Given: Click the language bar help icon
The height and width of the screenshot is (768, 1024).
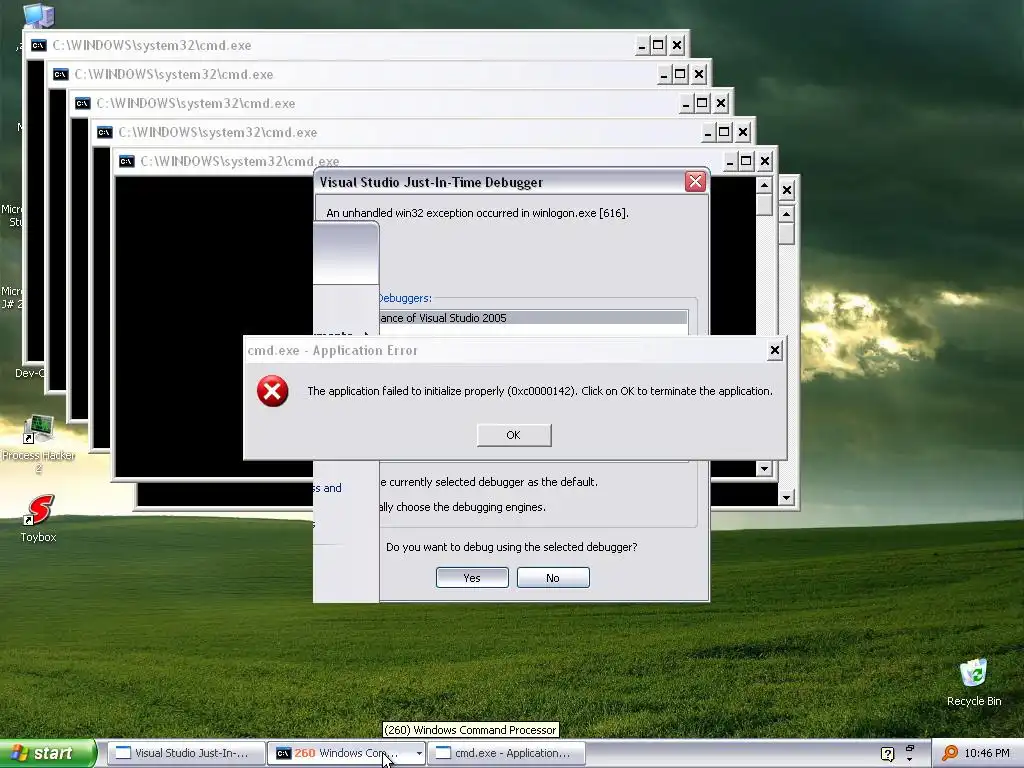Looking at the screenshot, I should tap(888, 754).
